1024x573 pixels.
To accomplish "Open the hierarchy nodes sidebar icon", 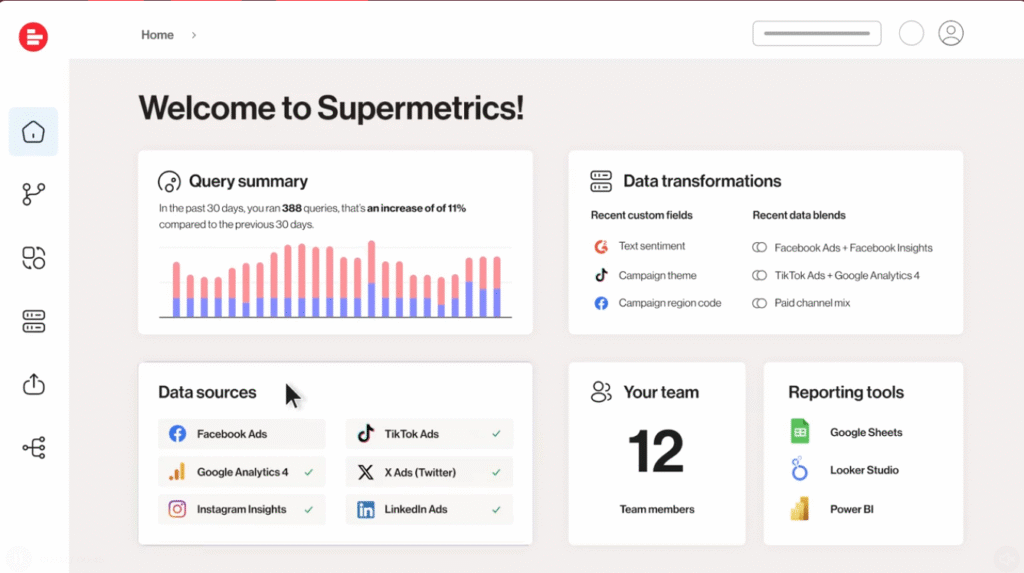I will (33, 448).
